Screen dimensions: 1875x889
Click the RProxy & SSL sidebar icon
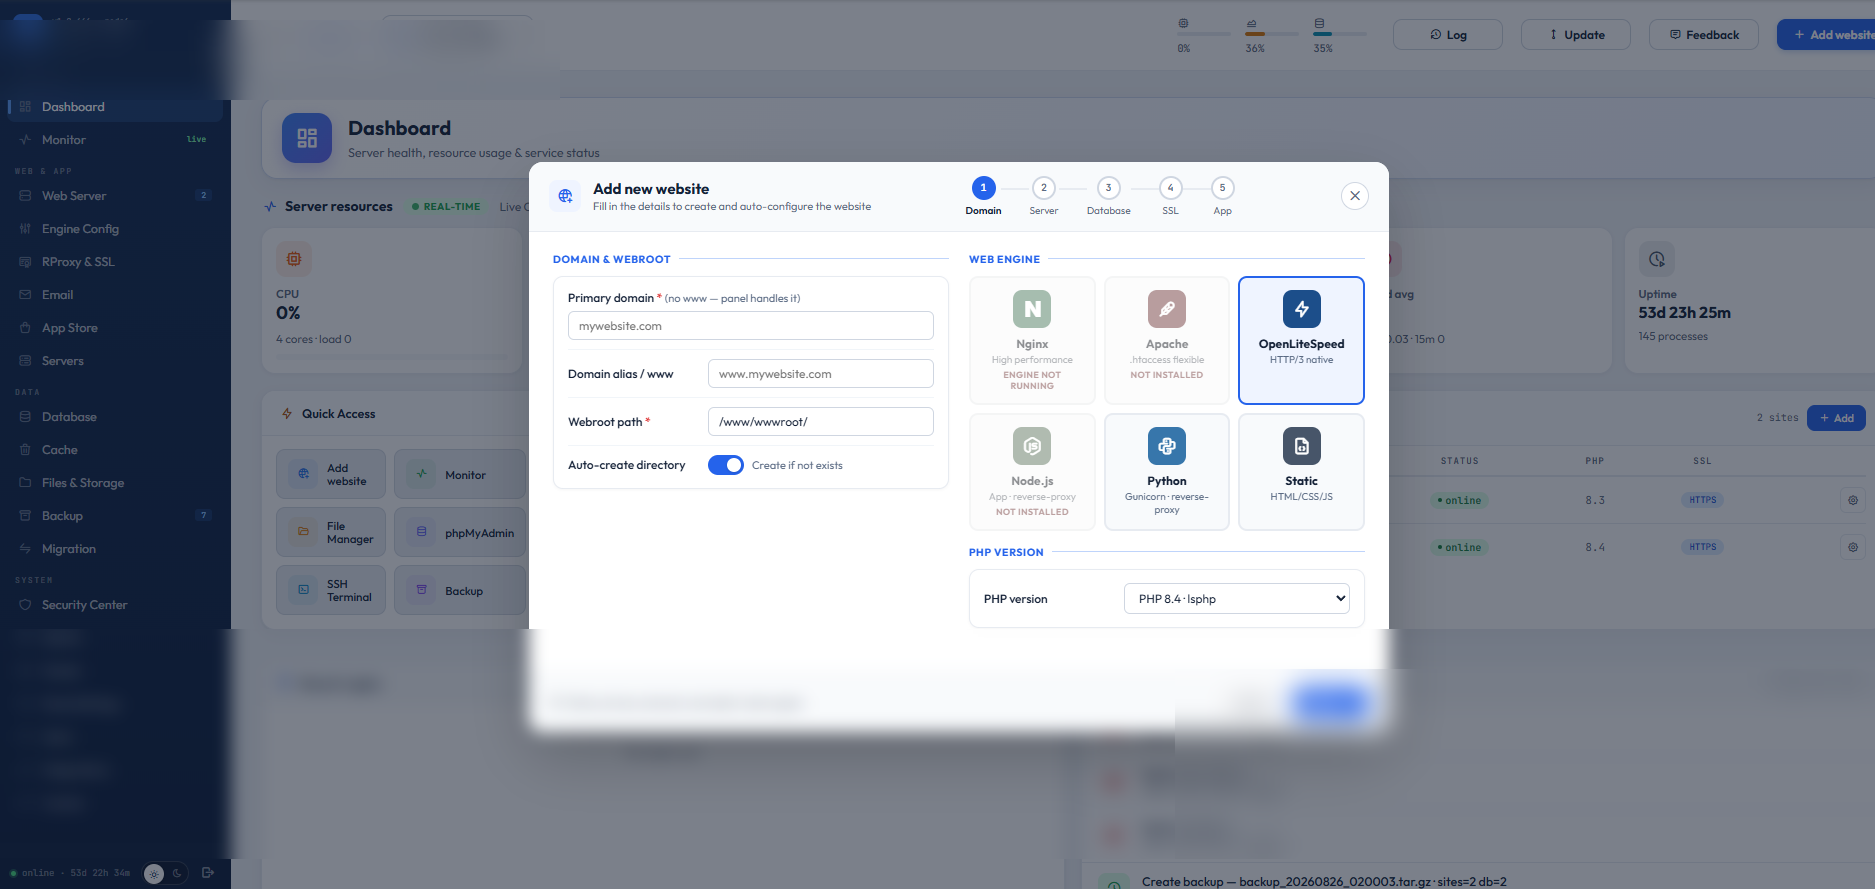click(x=25, y=262)
